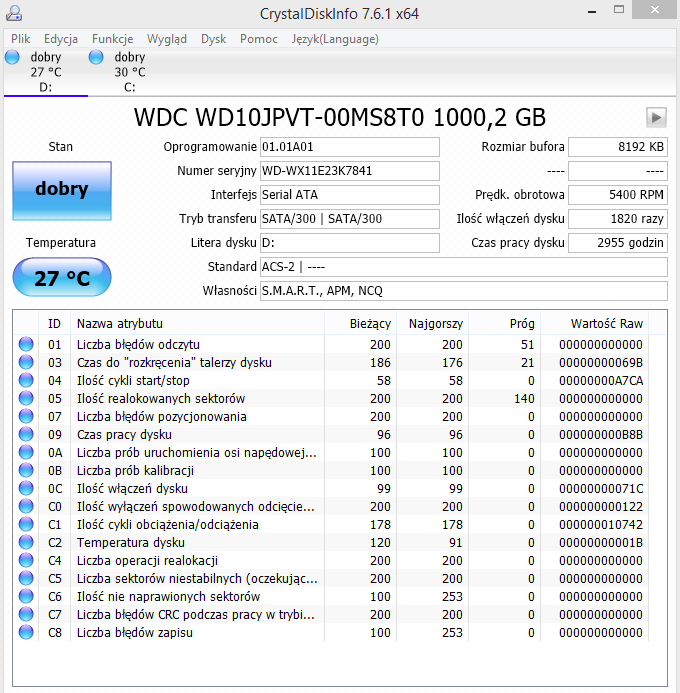
Task: Switch to the D: drive tab
Action: (46, 72)
